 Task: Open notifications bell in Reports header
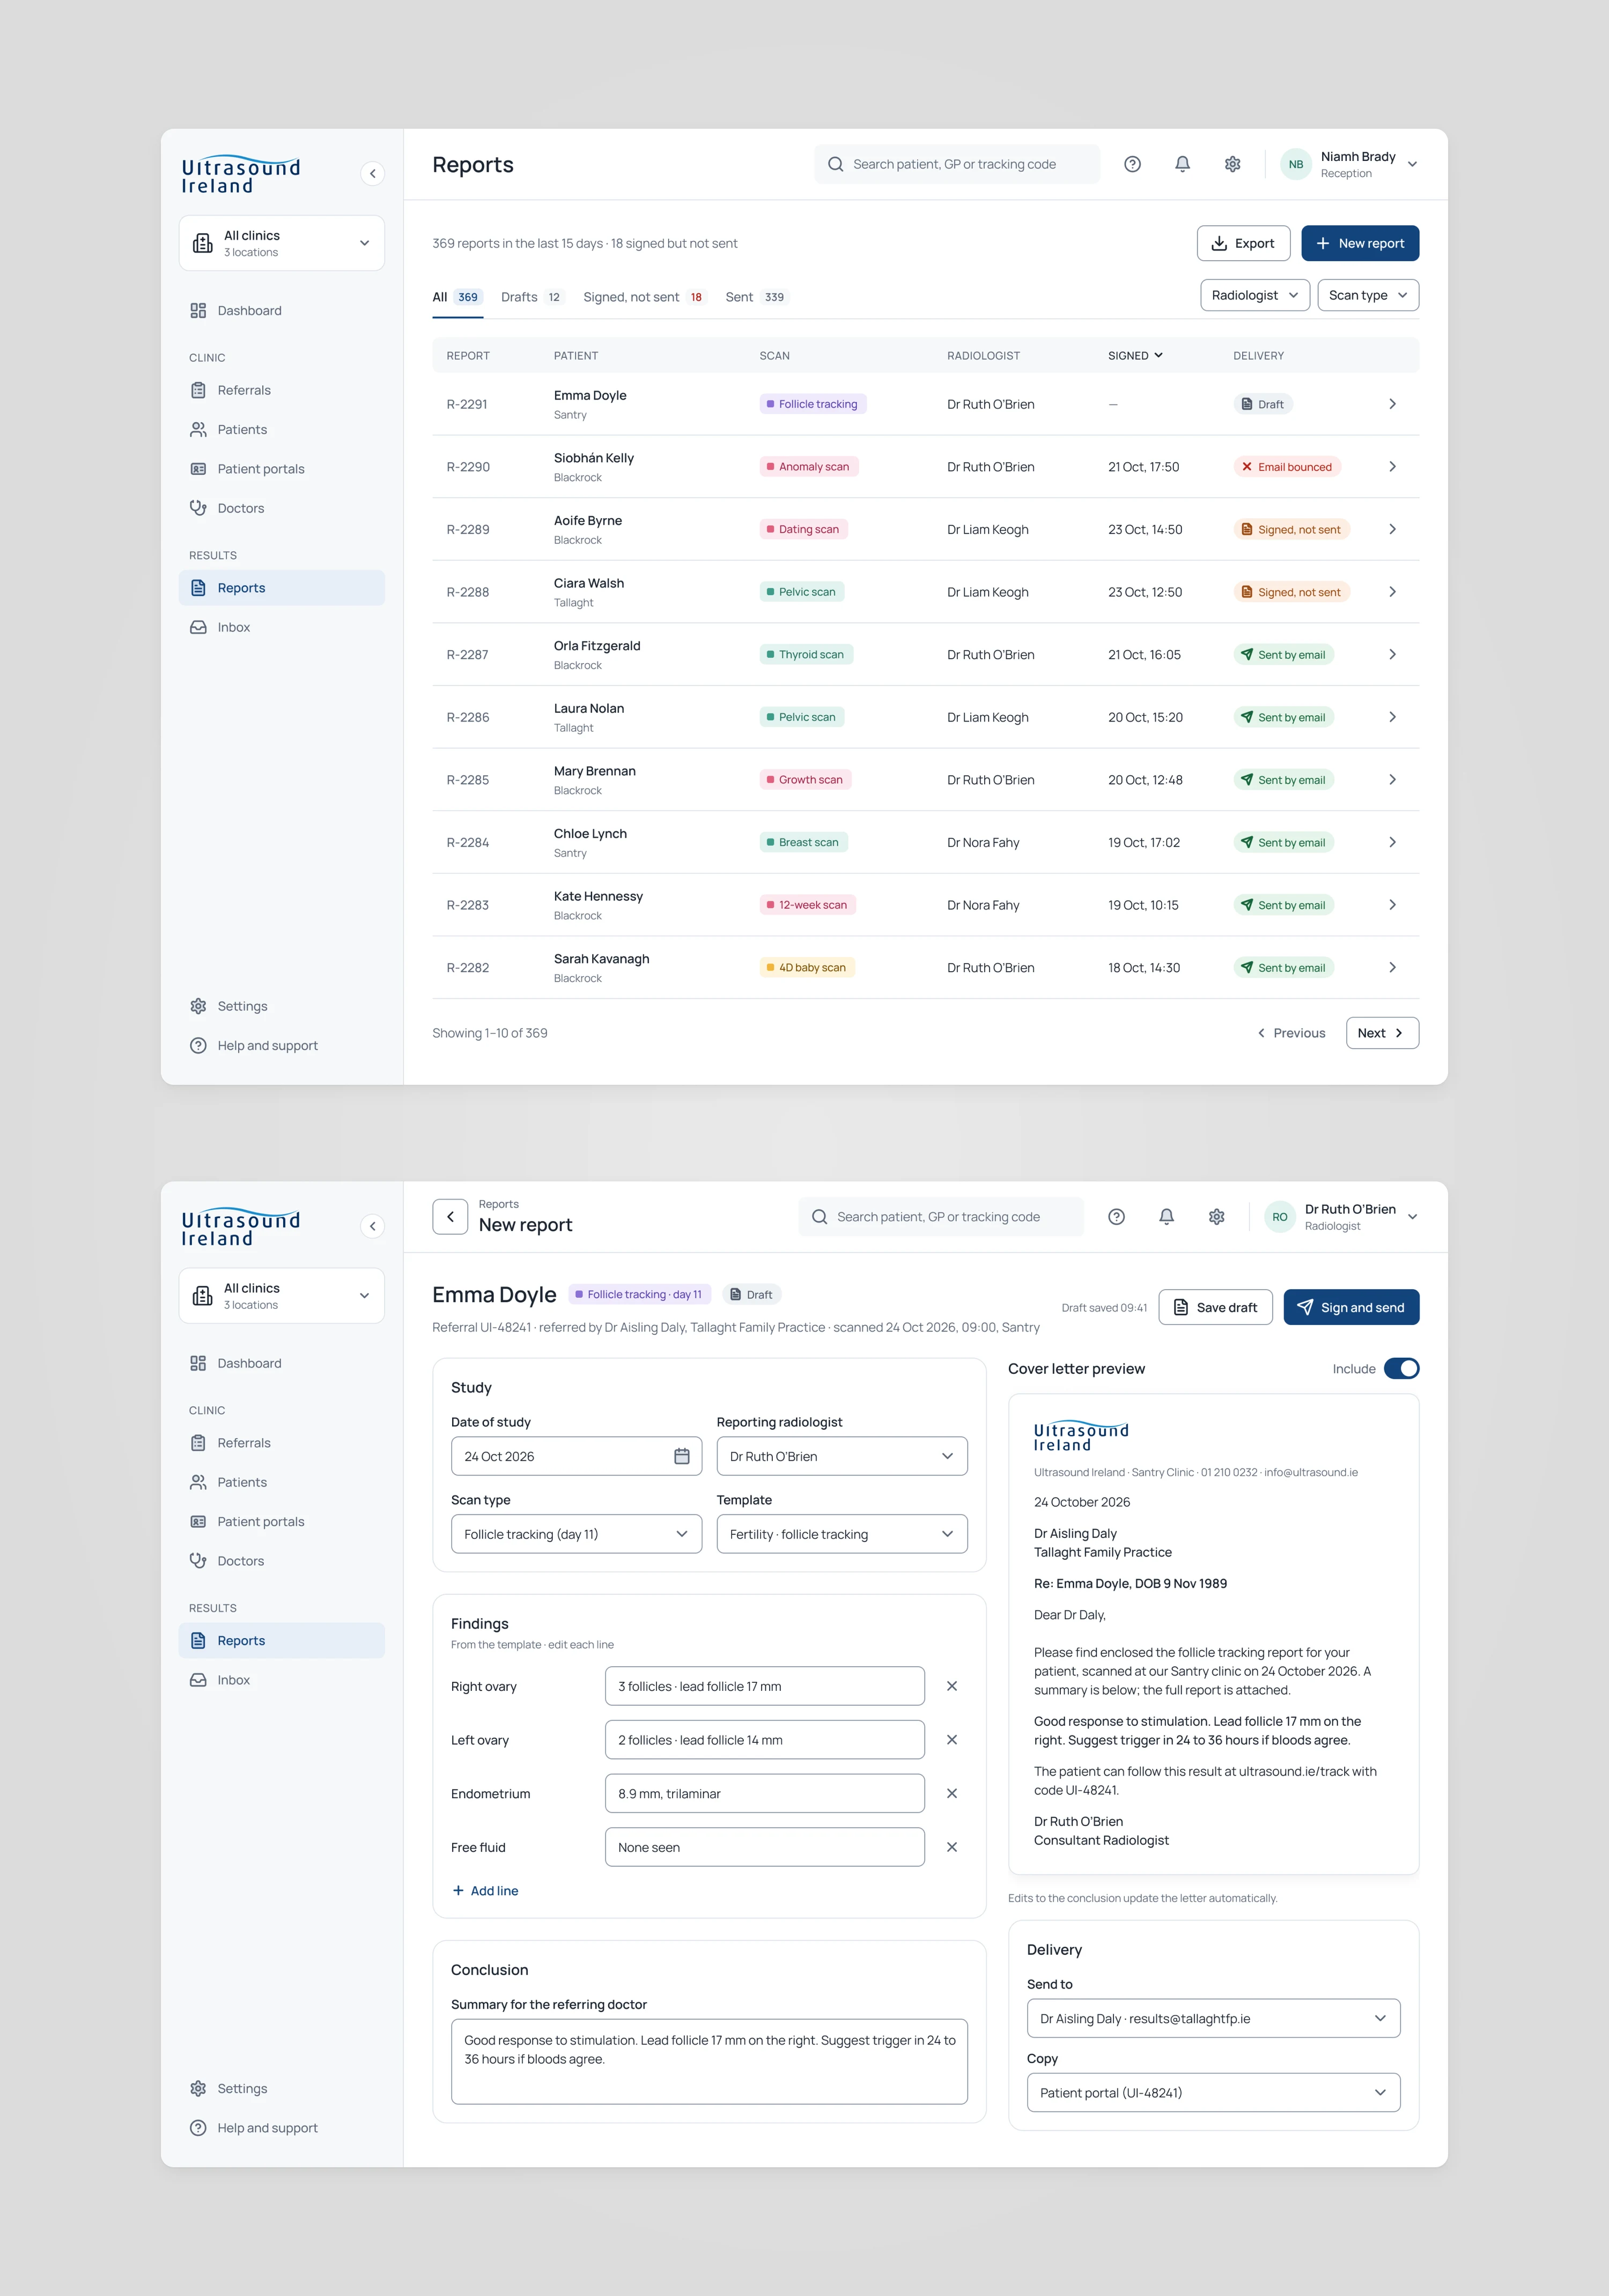point(1182,164)
